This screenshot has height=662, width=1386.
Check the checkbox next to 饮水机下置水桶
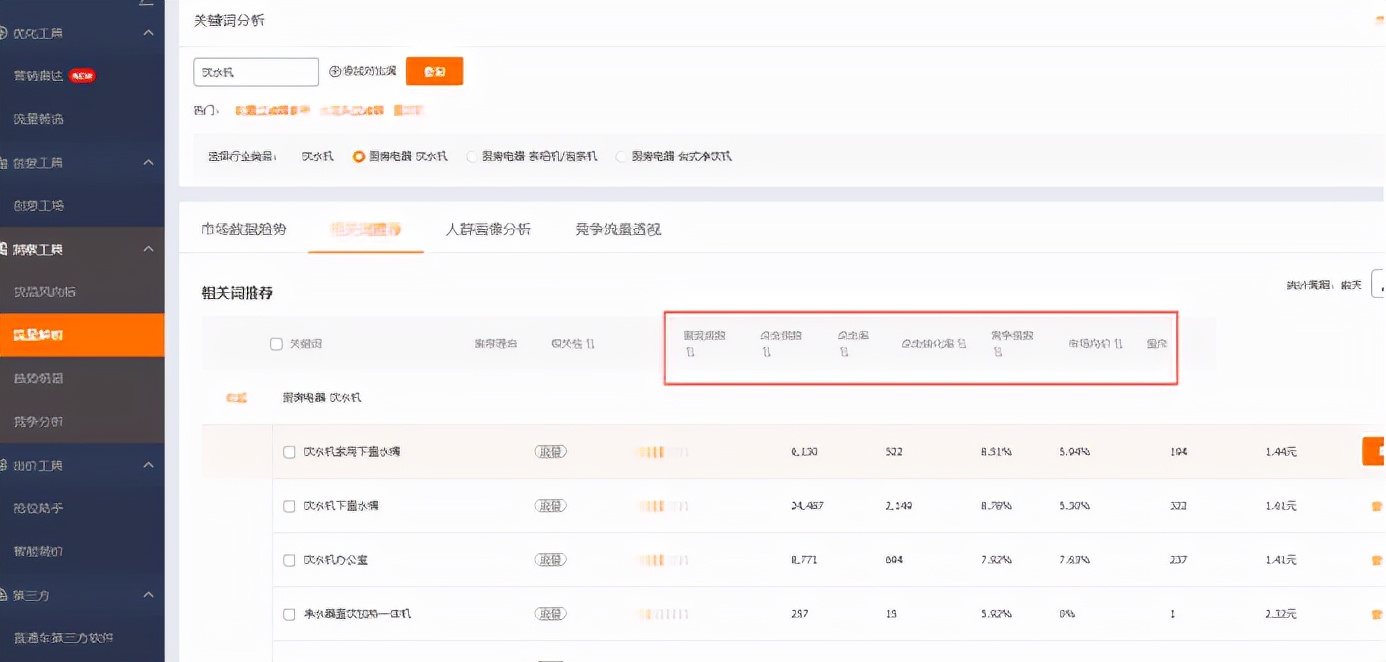(289, 505)
